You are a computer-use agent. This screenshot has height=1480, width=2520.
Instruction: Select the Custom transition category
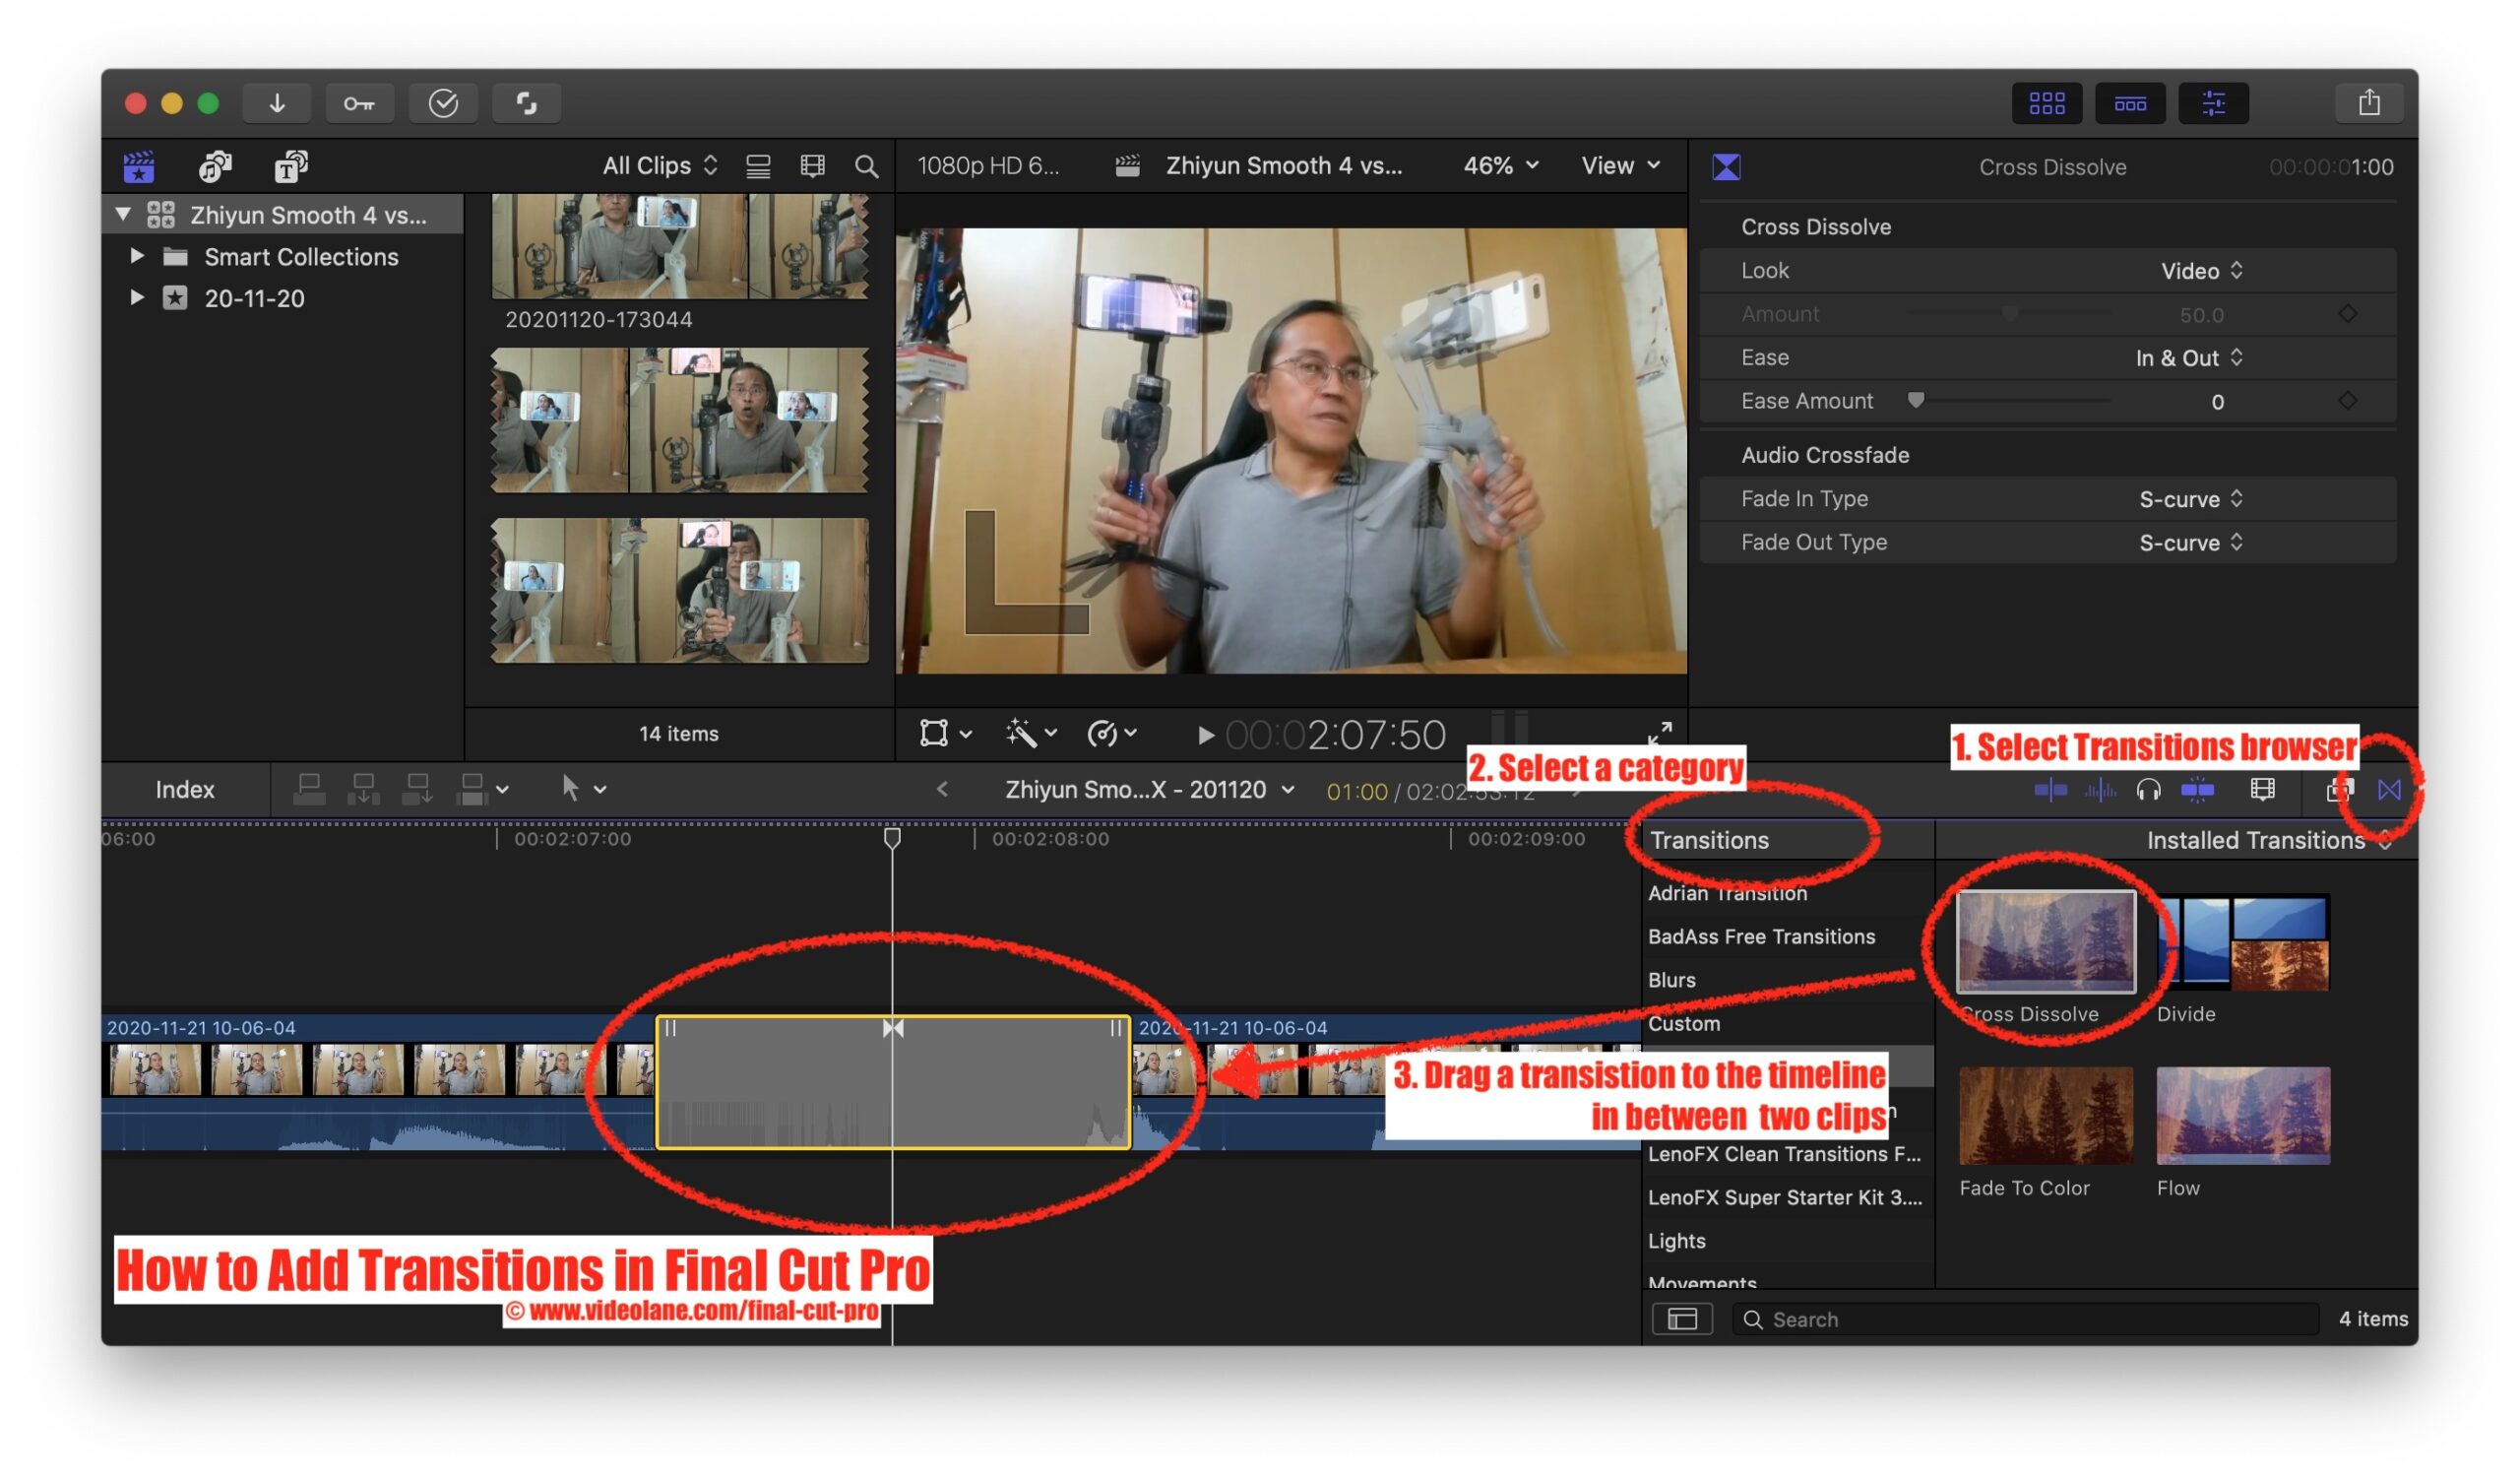click(x=1681, y=1022)
